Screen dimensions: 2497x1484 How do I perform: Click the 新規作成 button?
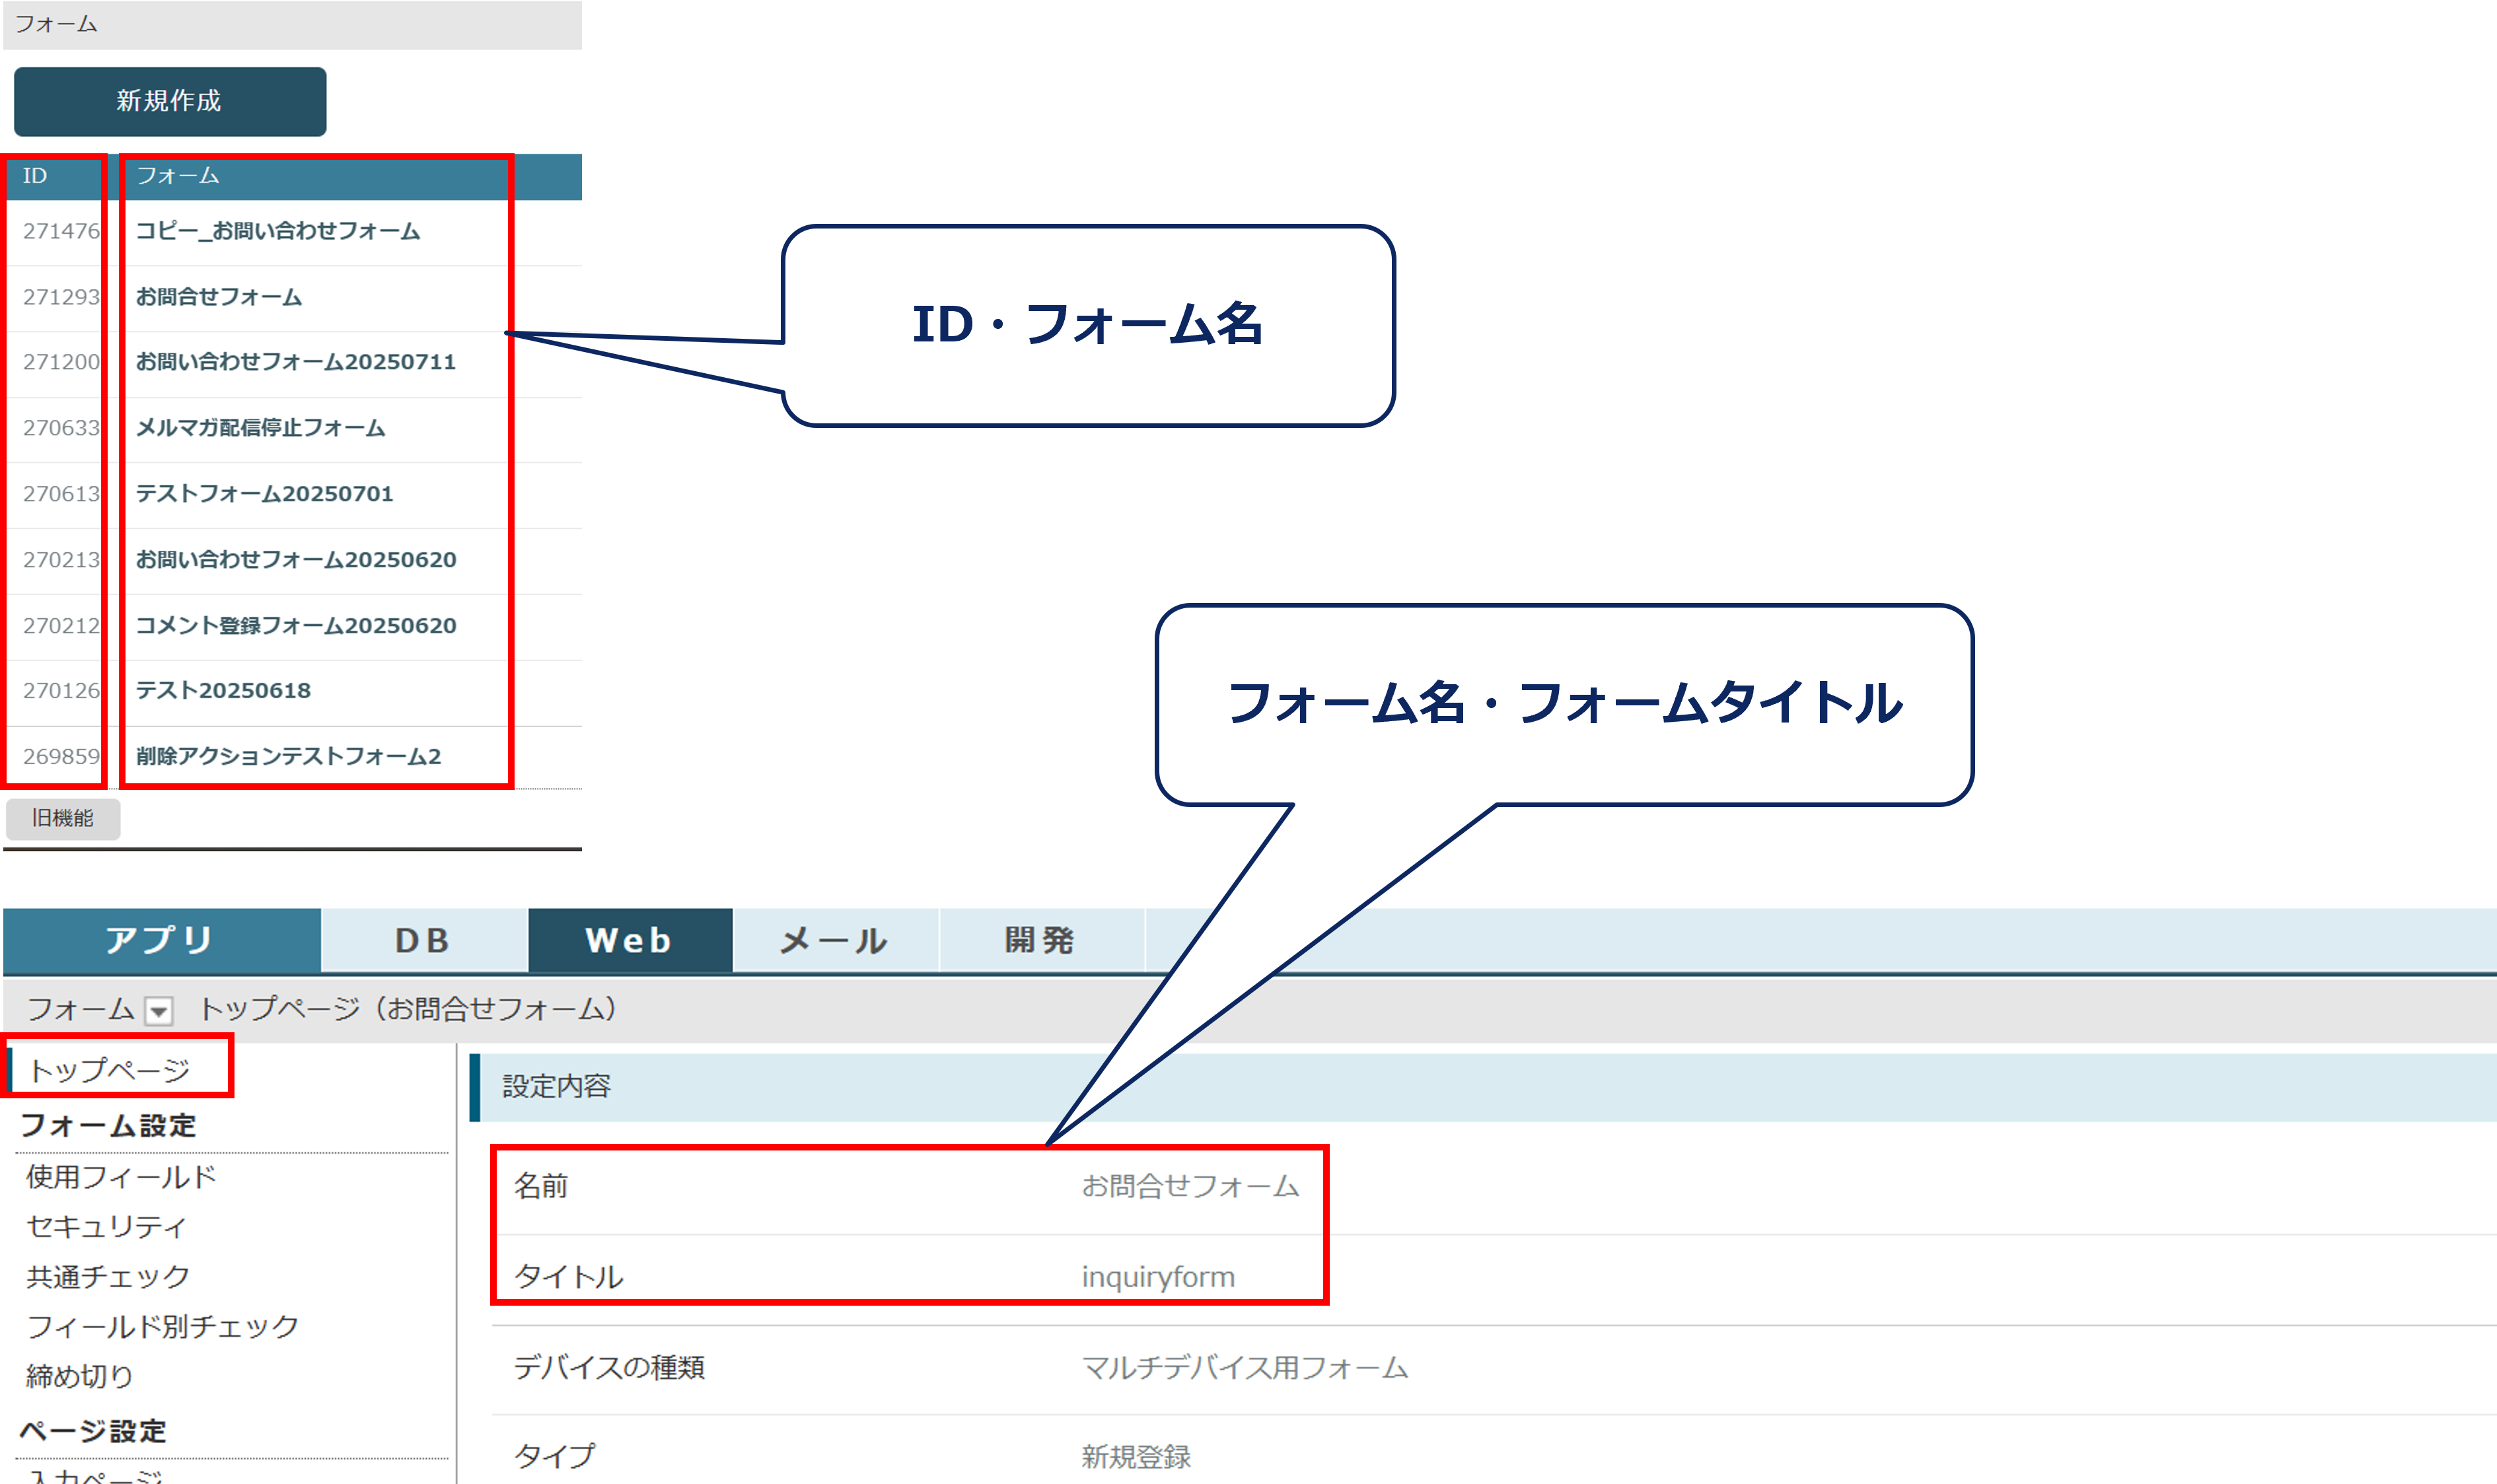170,101
